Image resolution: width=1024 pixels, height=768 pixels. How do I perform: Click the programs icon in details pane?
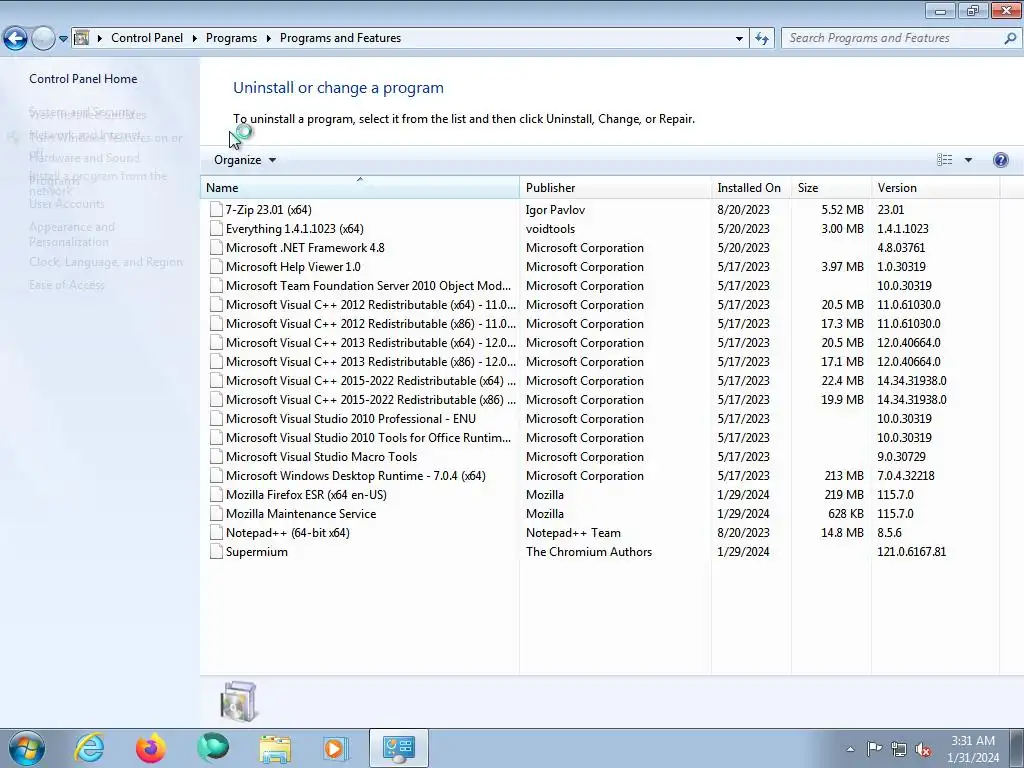pyautogui.click(x=239, y=701)
